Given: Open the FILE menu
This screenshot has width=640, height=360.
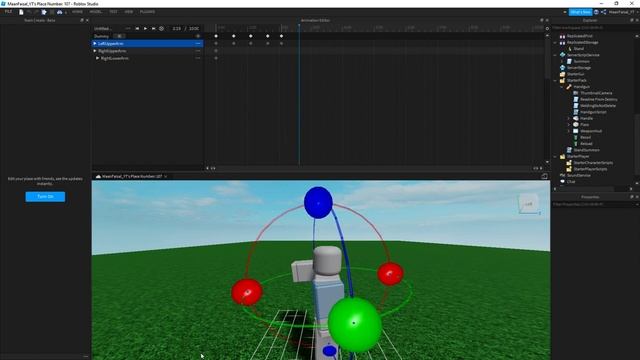Looking at the screenshot, I should tap(8, 12).
